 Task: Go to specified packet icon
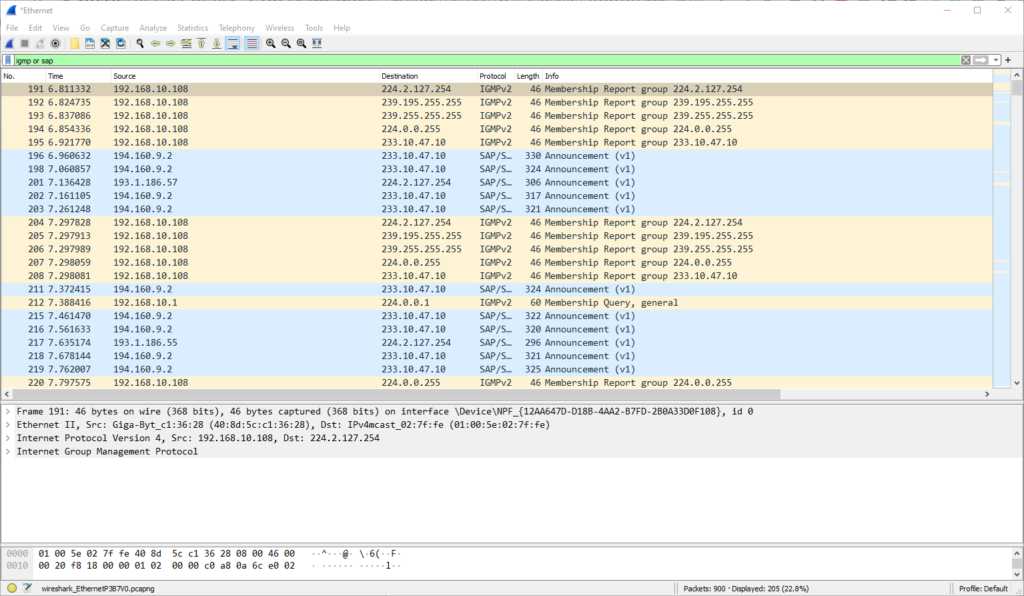click(186, 43)
